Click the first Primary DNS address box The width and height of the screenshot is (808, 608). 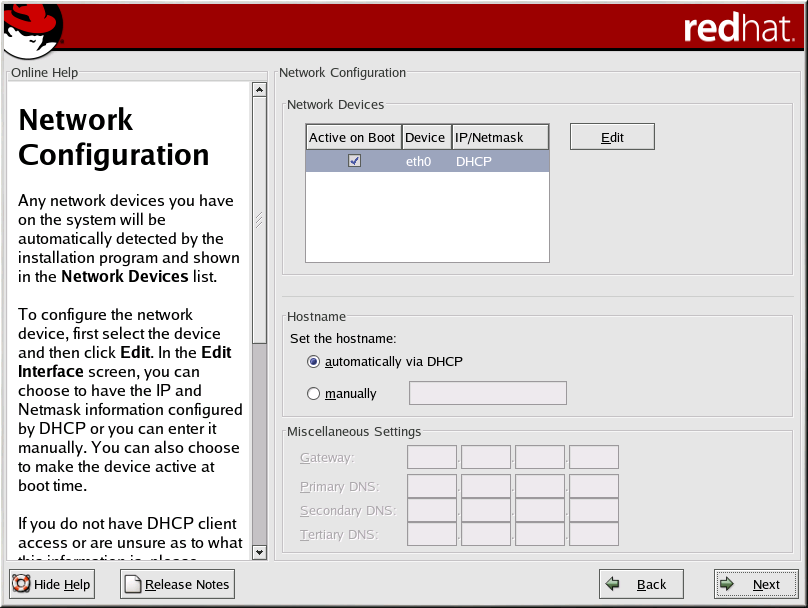coord(432,486)
